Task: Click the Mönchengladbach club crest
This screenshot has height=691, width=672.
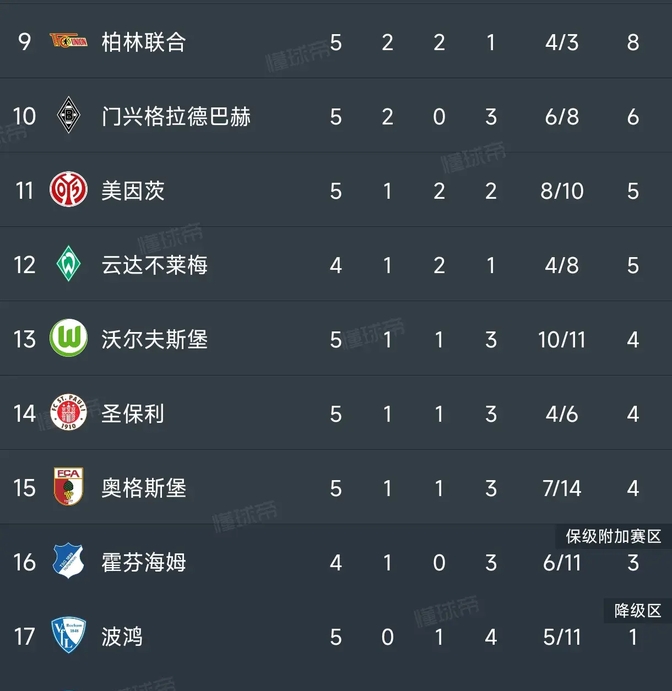Action: (69, 116)
